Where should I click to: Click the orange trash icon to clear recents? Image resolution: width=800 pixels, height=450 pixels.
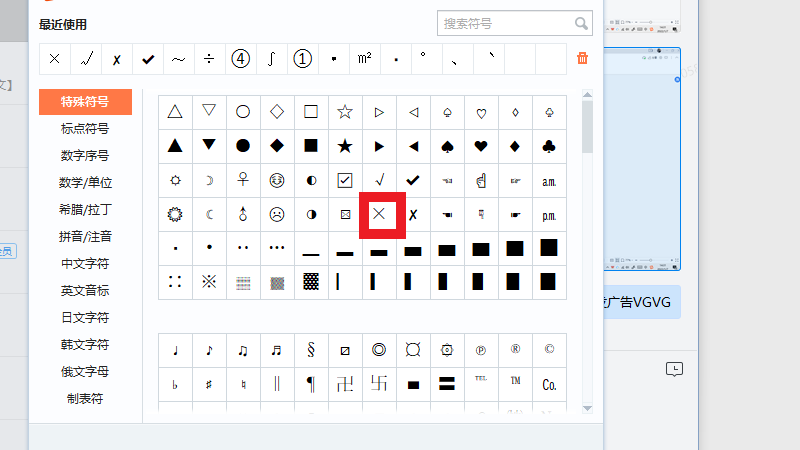pos(583,59)
